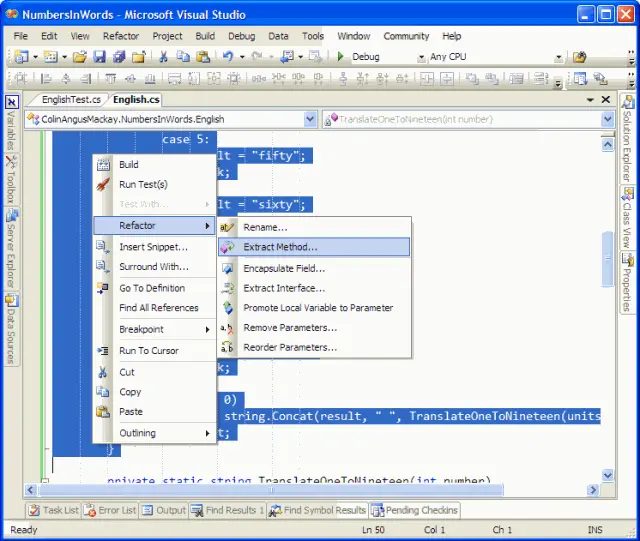This screenshot has width=640, height=541.
Task: Click the Save icon in toolbar
Action: point(99,57)
